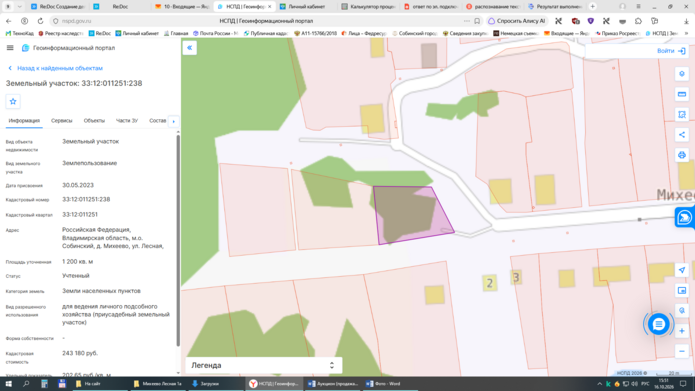Open the assistant side widget on the map edge

(685, 218)
